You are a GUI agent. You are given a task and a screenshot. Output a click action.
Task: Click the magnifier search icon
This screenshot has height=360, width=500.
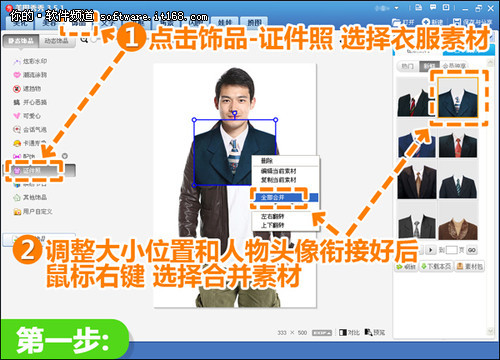pos(84,40)
